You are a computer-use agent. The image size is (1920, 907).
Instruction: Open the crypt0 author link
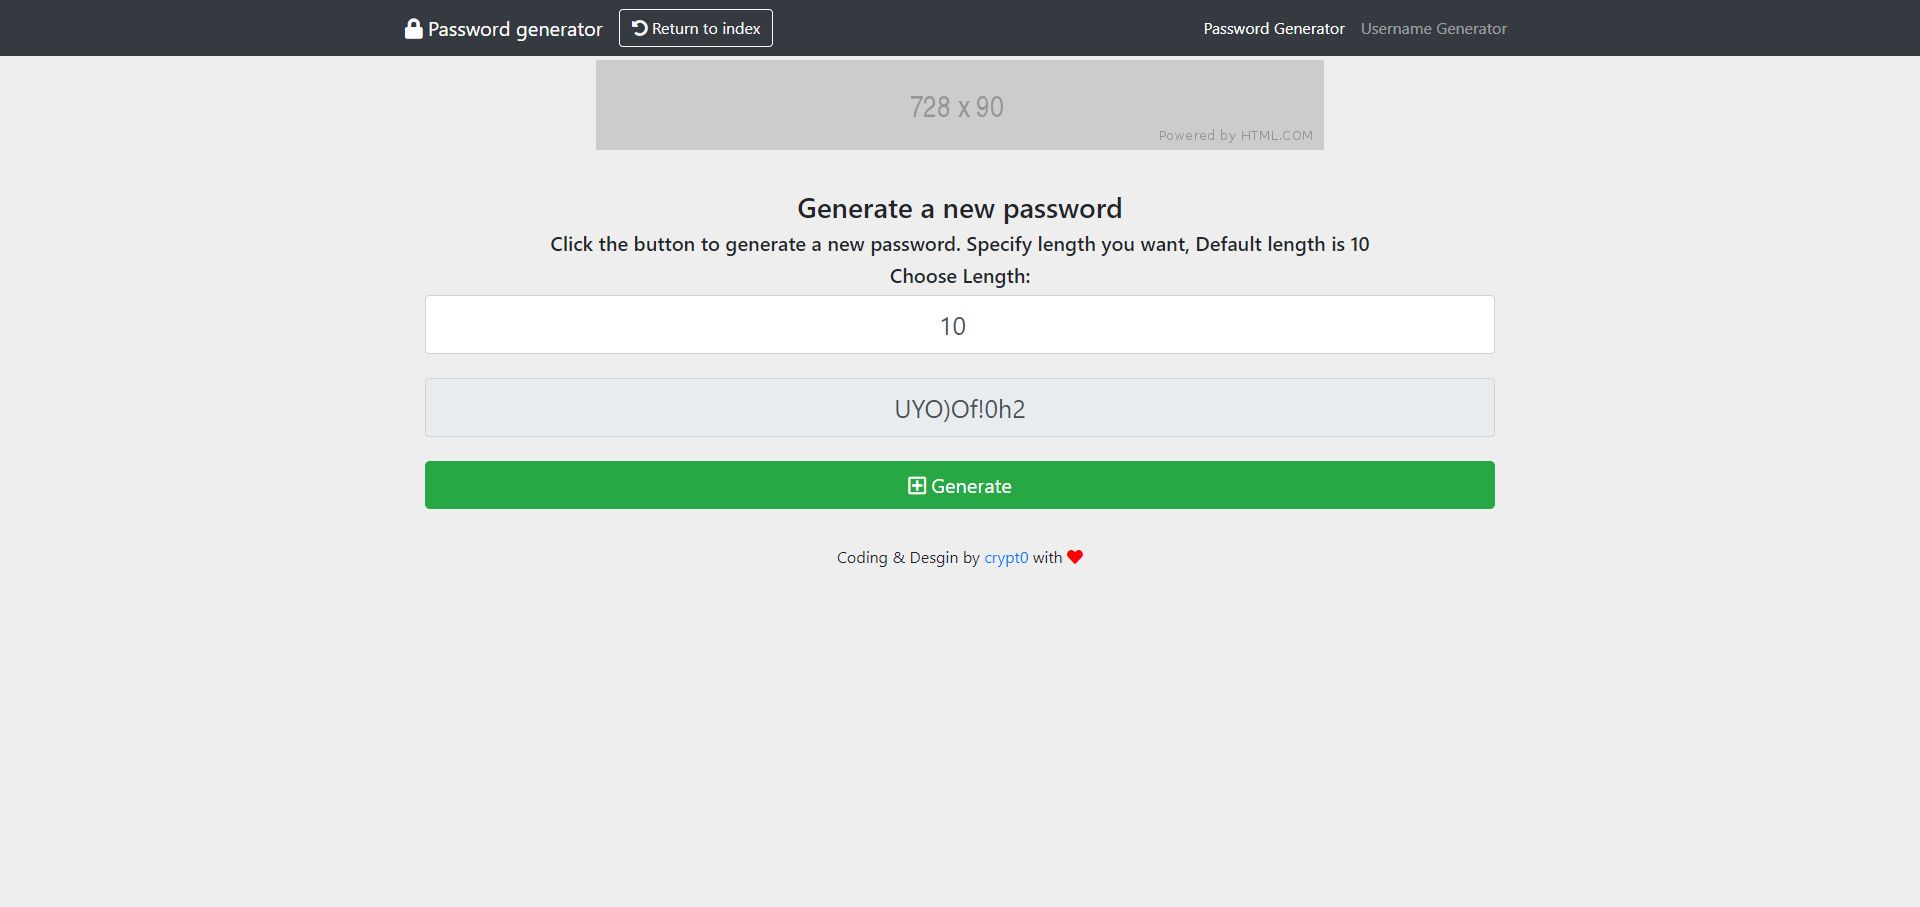point(1006,558)
